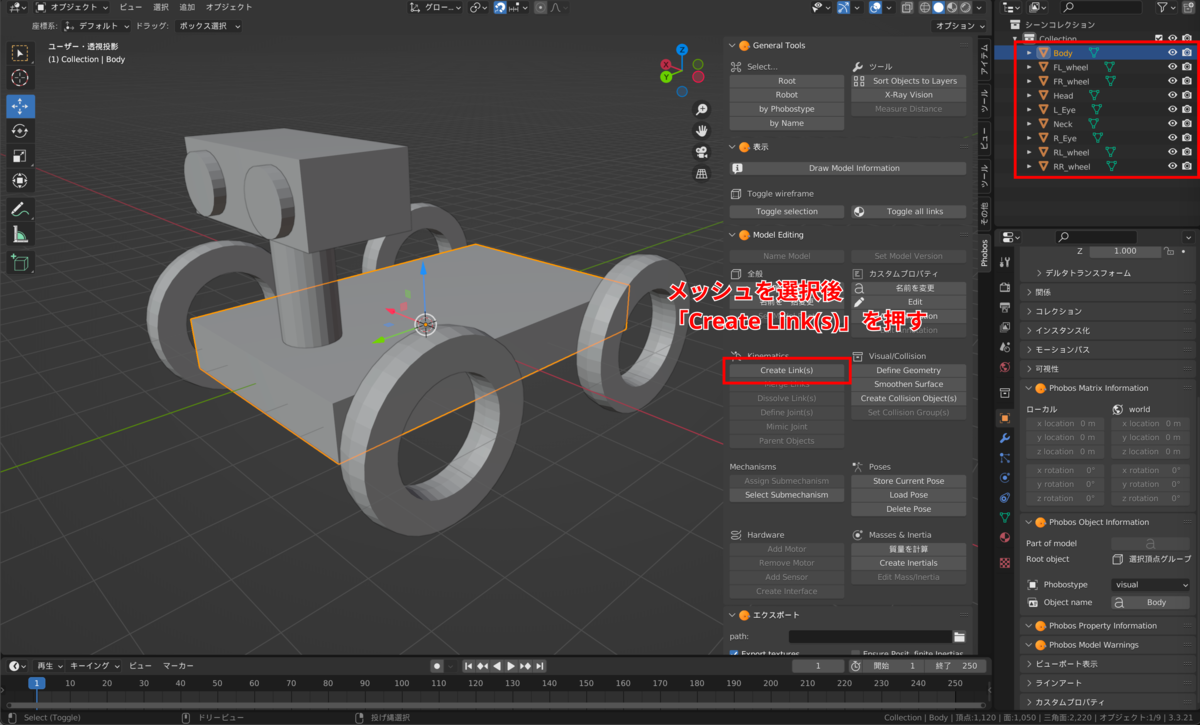Collapse Phobos Matrix Information panel
This screenshot has height=725, width=1200.
tap(1029, 388)
